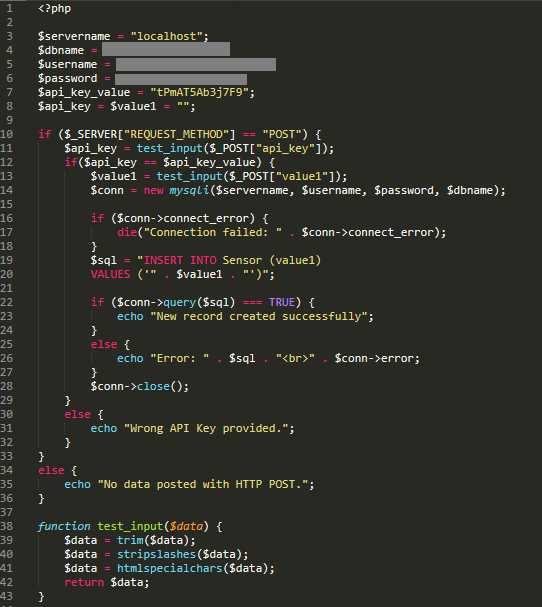Click "$servername" argument on line 14

click(252, 190)
